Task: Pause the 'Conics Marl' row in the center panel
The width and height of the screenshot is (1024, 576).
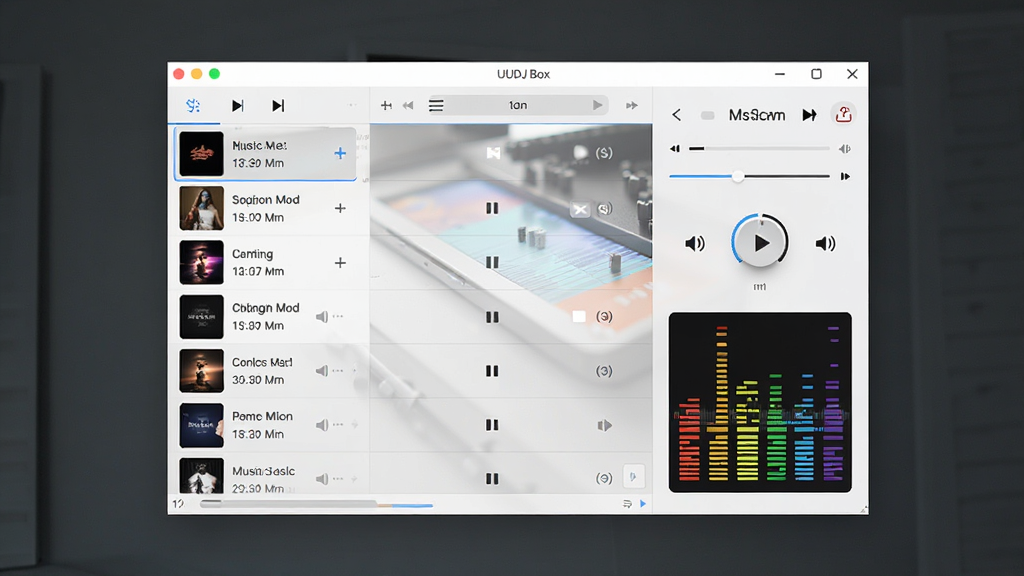Action: click(492, 371)
